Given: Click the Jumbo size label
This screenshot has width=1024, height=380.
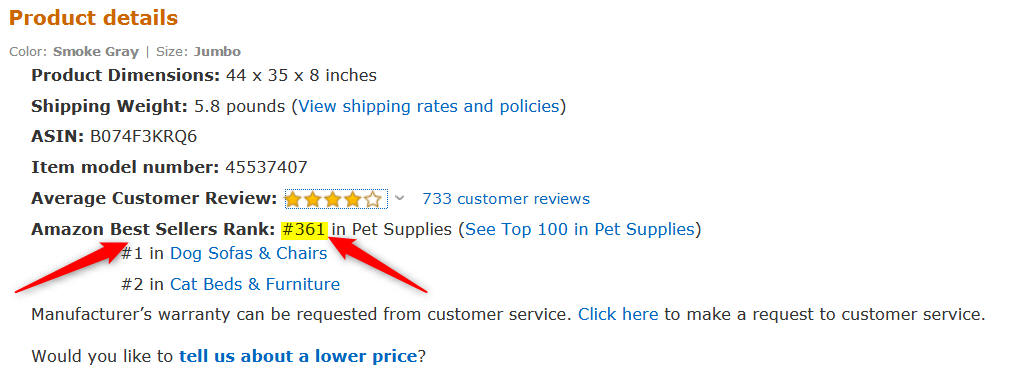Looking at the screenshot, I should coord(217,52).
